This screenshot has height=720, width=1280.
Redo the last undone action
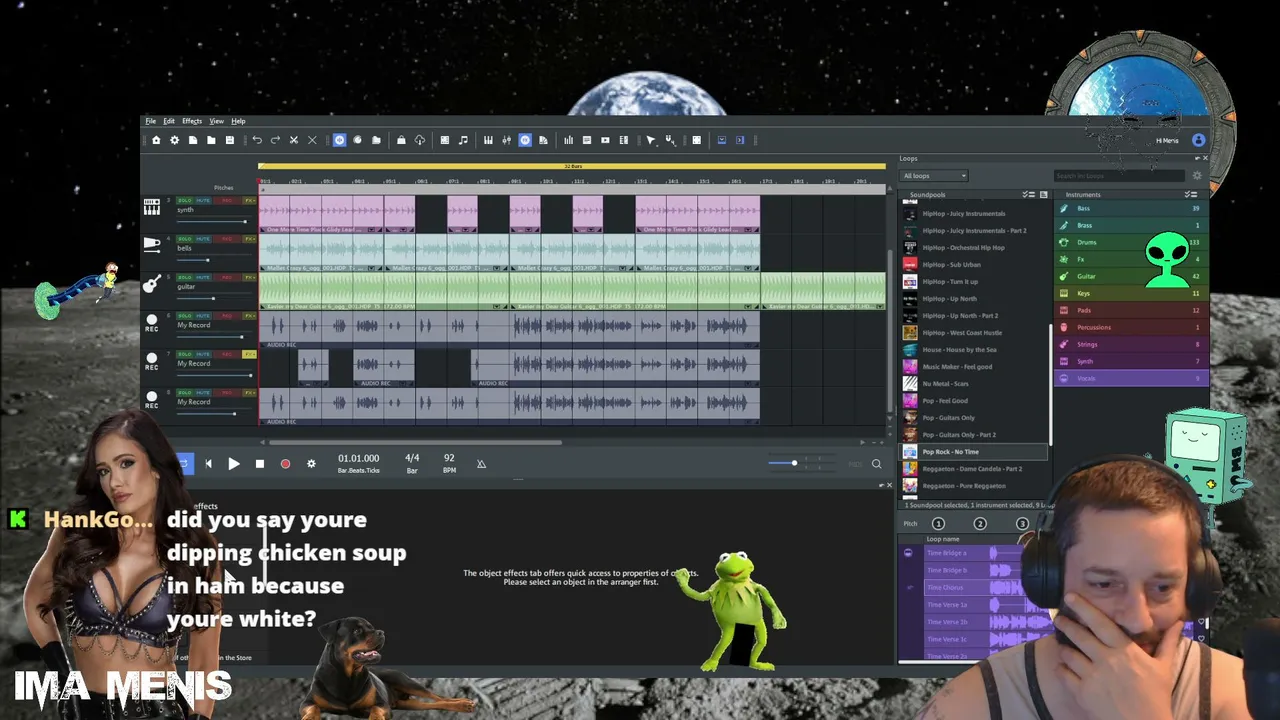coord(275,140)
